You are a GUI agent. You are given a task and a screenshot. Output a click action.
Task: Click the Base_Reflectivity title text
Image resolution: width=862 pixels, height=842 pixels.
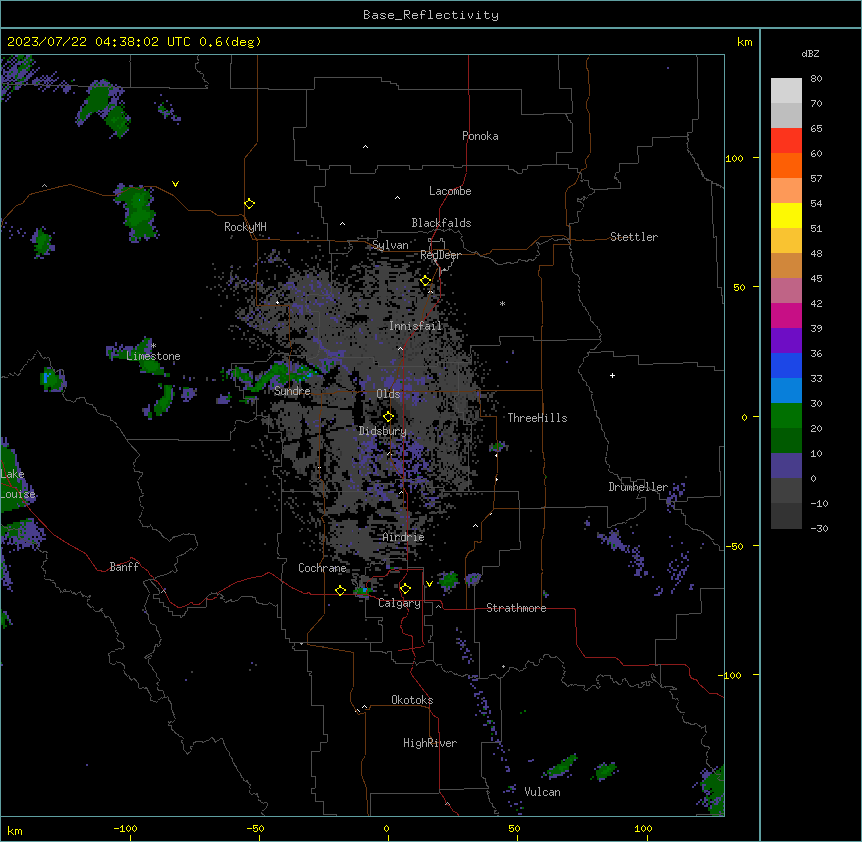pos(431,15)
